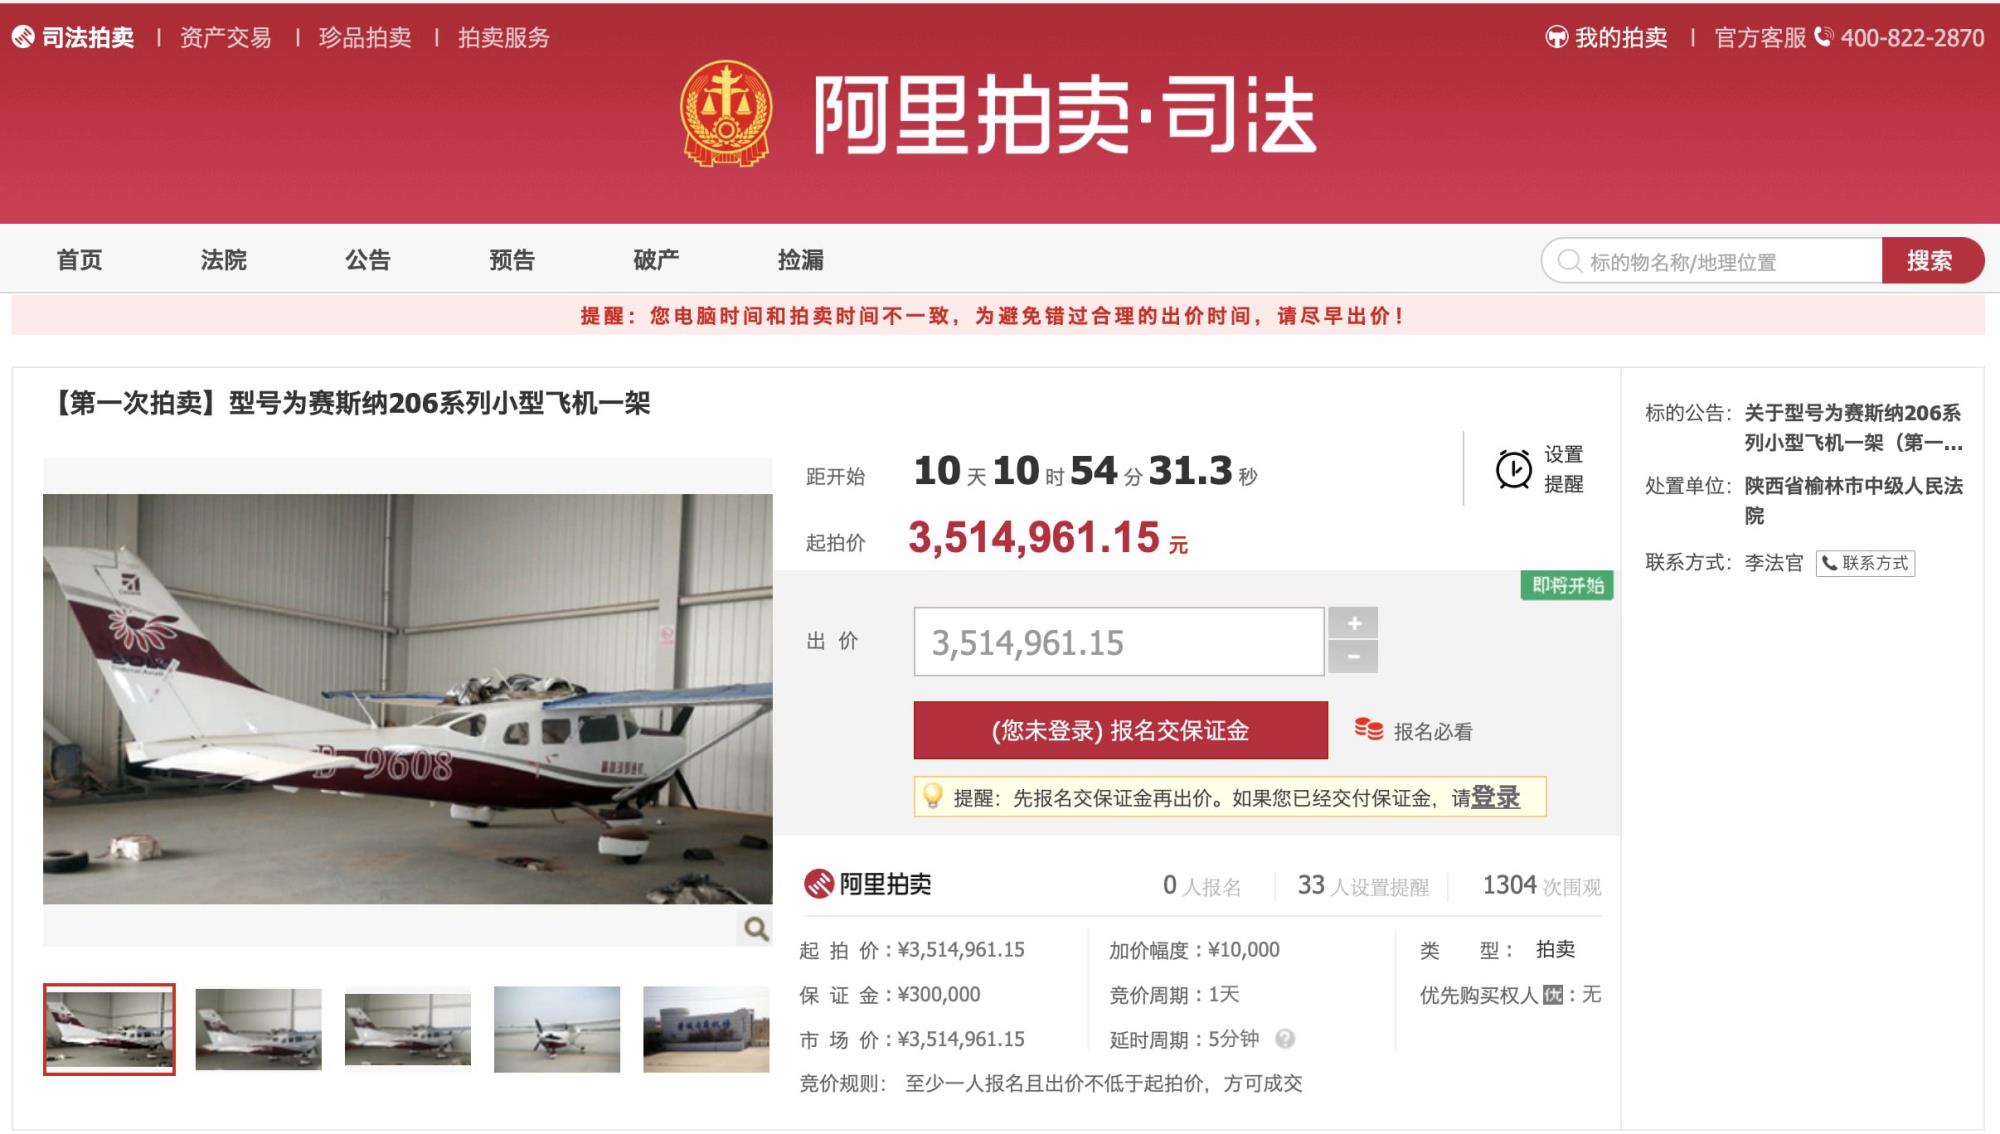This screenshot has height=1134, width=2000.
Task: Select the fifth thumbnail showing a building
Action: tap(706, 1029)
